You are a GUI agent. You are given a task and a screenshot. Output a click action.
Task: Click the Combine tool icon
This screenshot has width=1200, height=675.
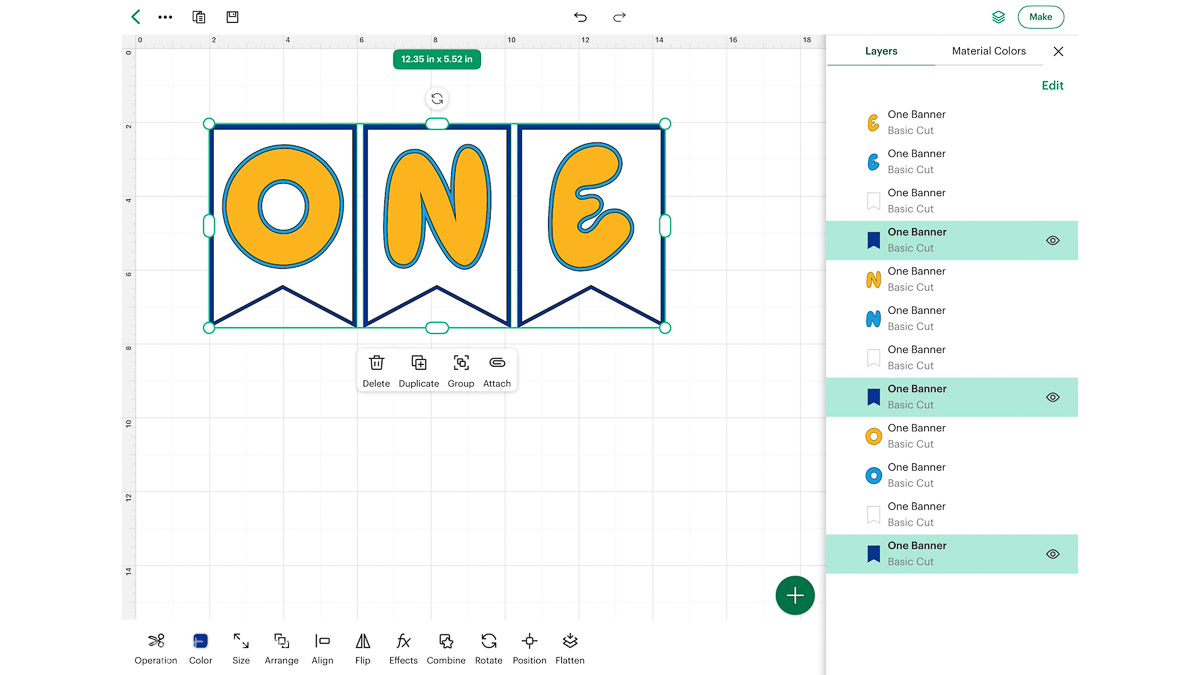tap(446, 641)
